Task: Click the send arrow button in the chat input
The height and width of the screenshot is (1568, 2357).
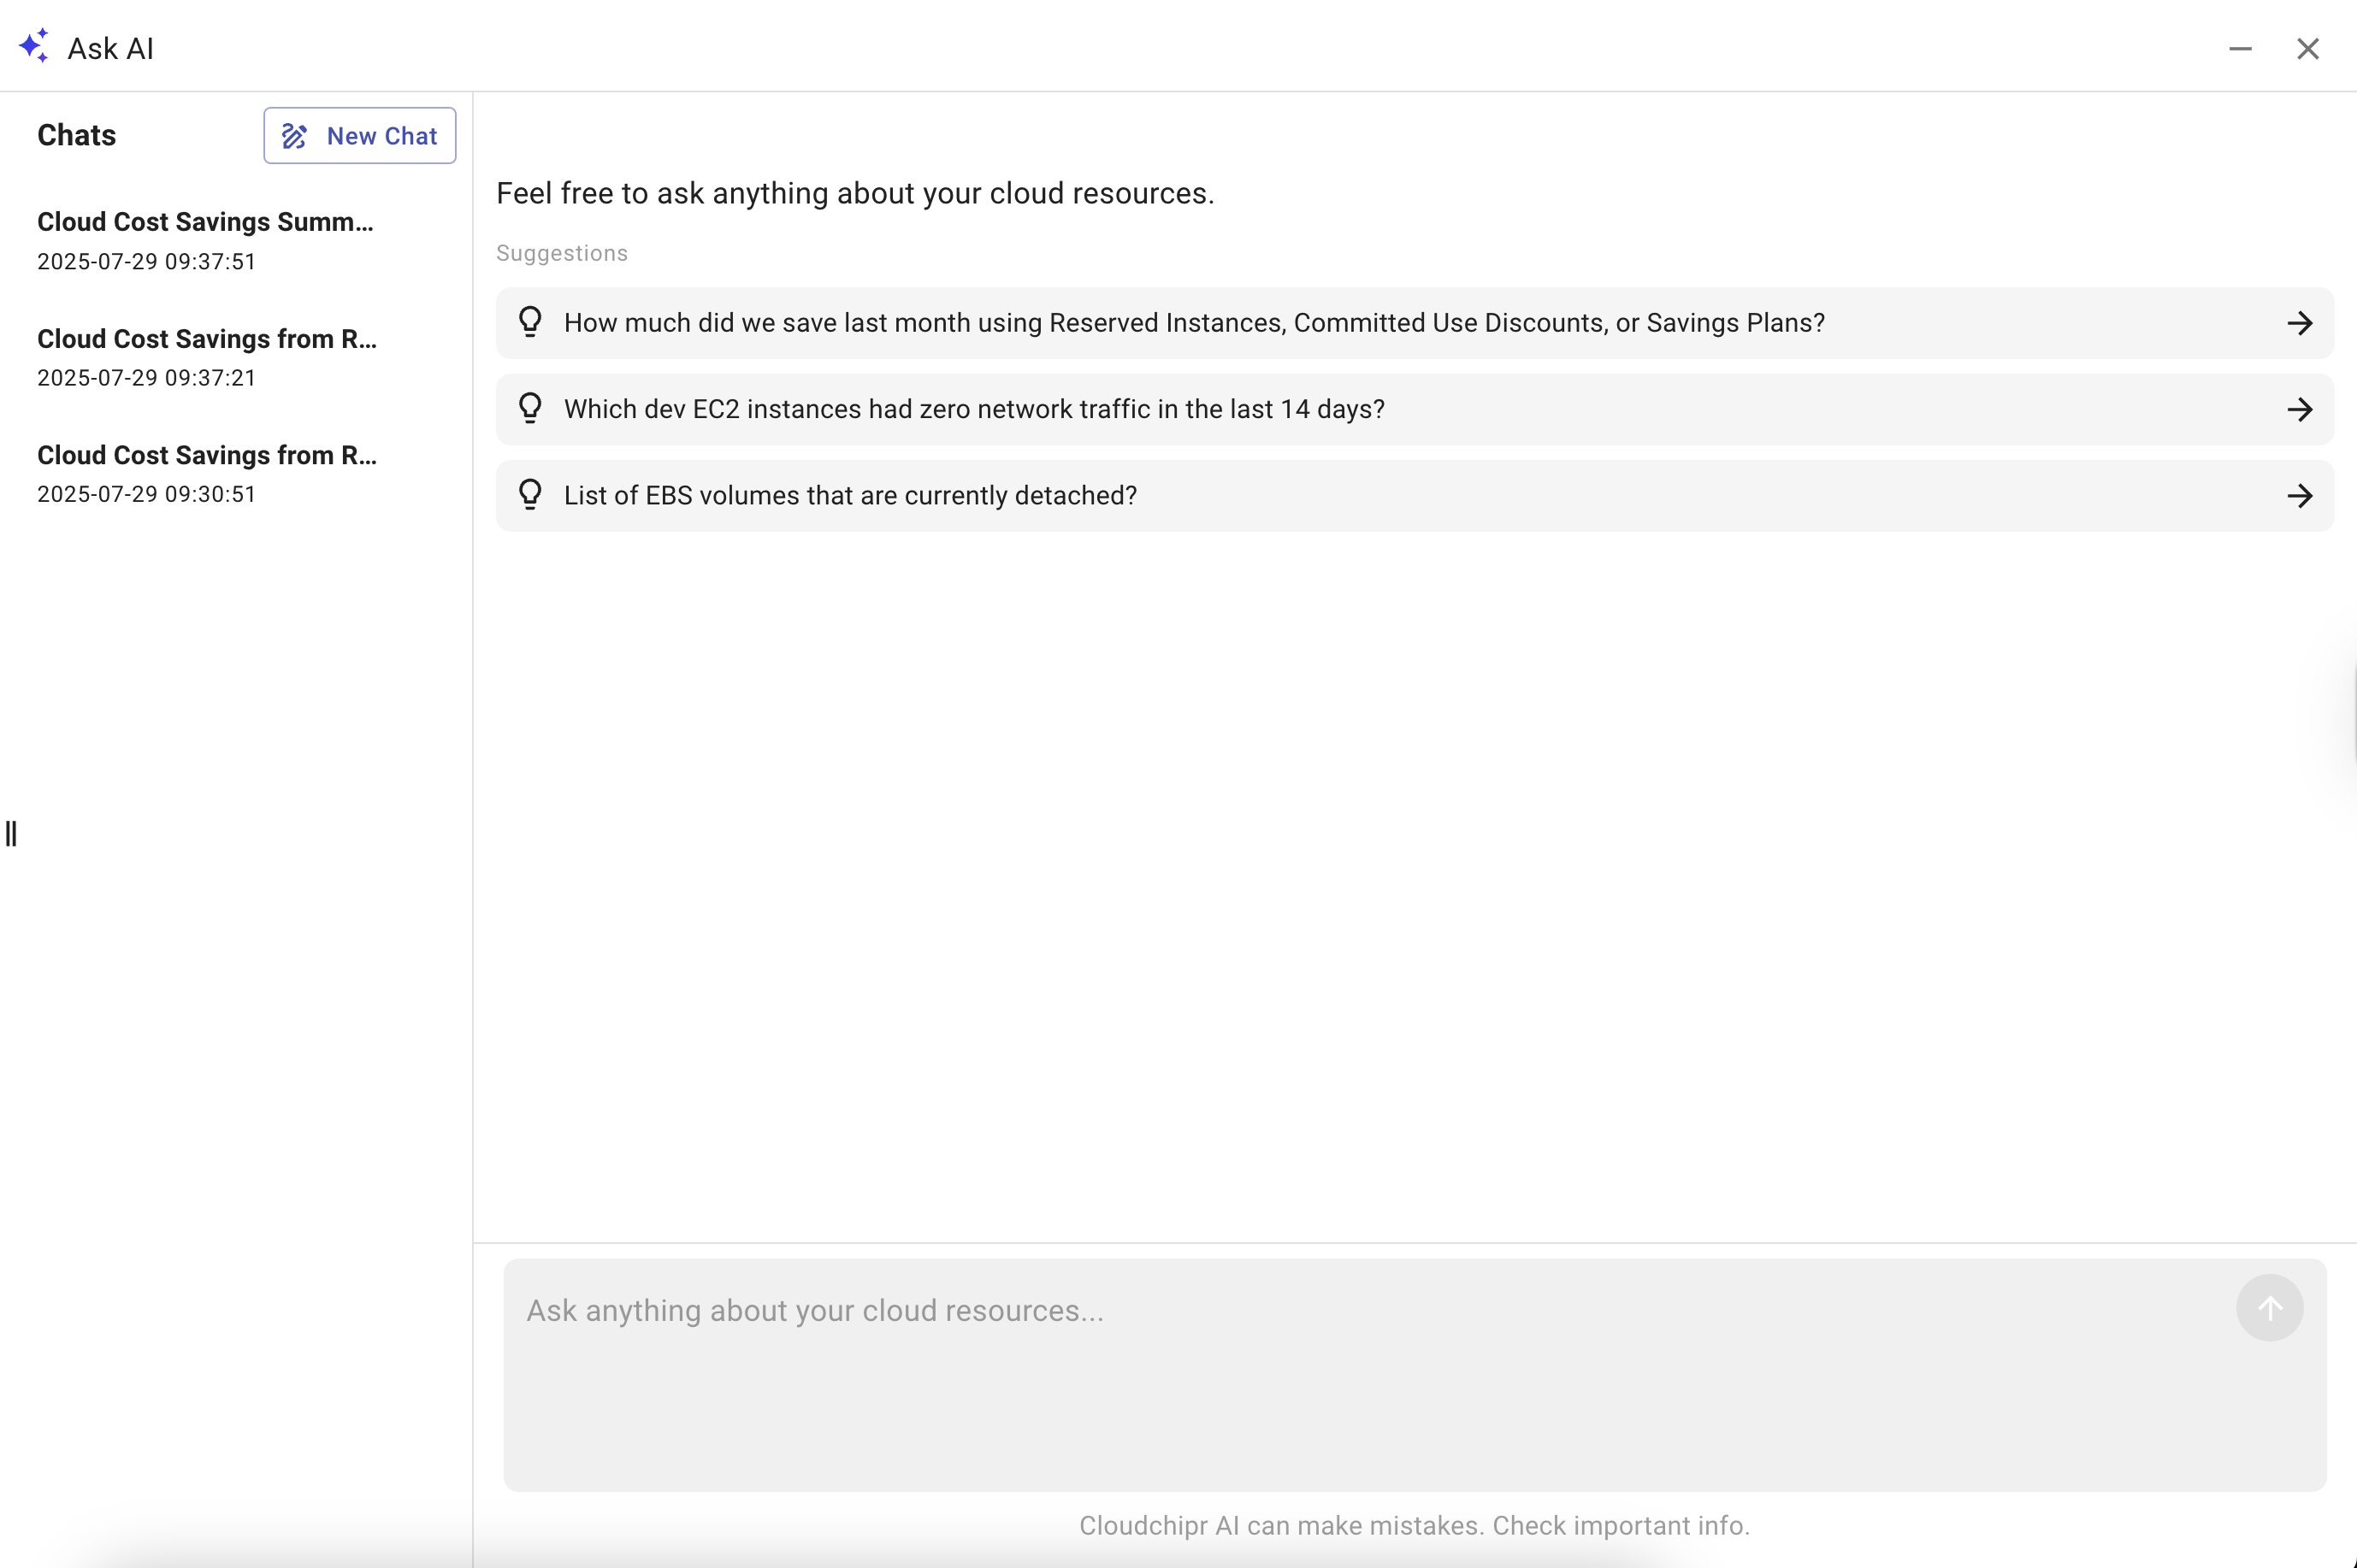Action: [x=2269, y=1308]
